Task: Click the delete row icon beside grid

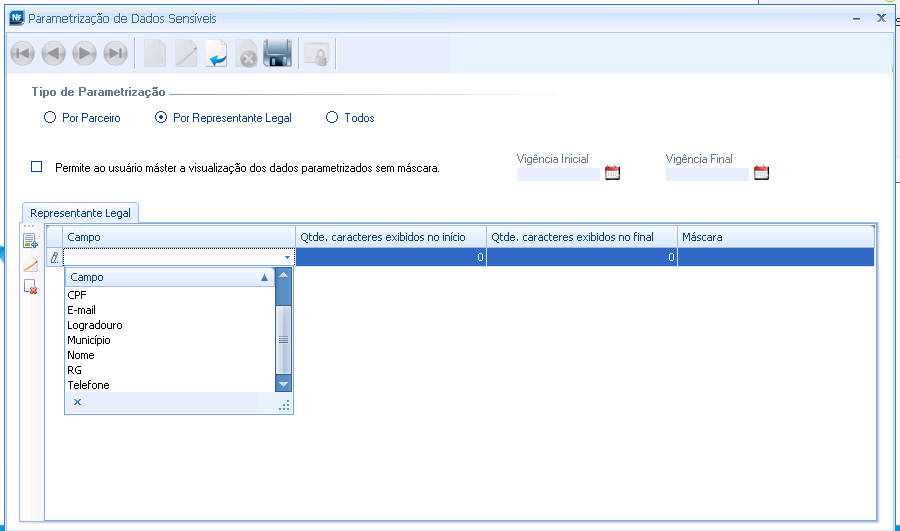Action: coord(30,287)
